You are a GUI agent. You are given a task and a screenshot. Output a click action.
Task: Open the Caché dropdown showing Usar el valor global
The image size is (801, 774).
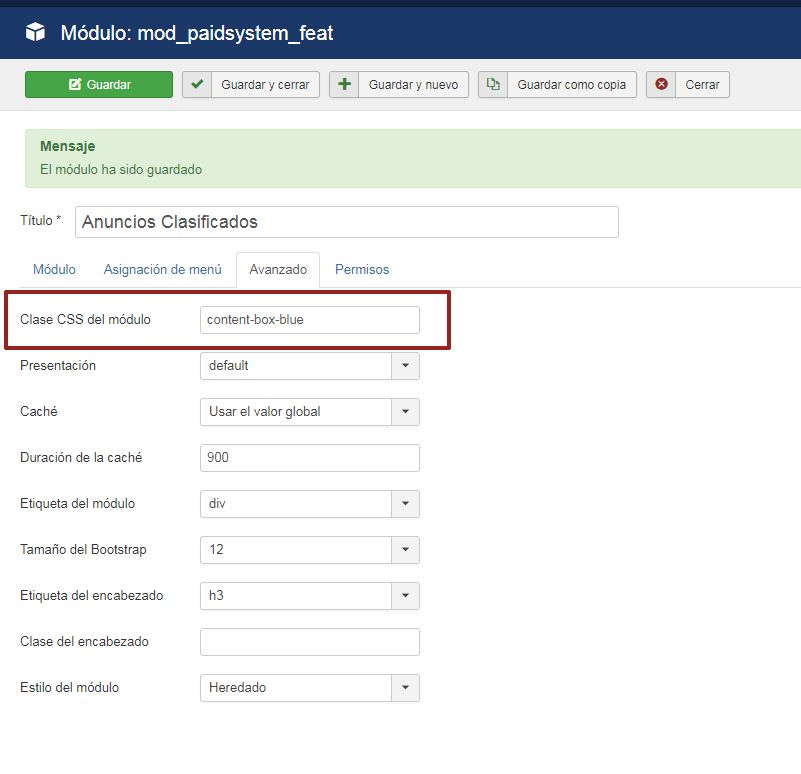coord(310,412)
